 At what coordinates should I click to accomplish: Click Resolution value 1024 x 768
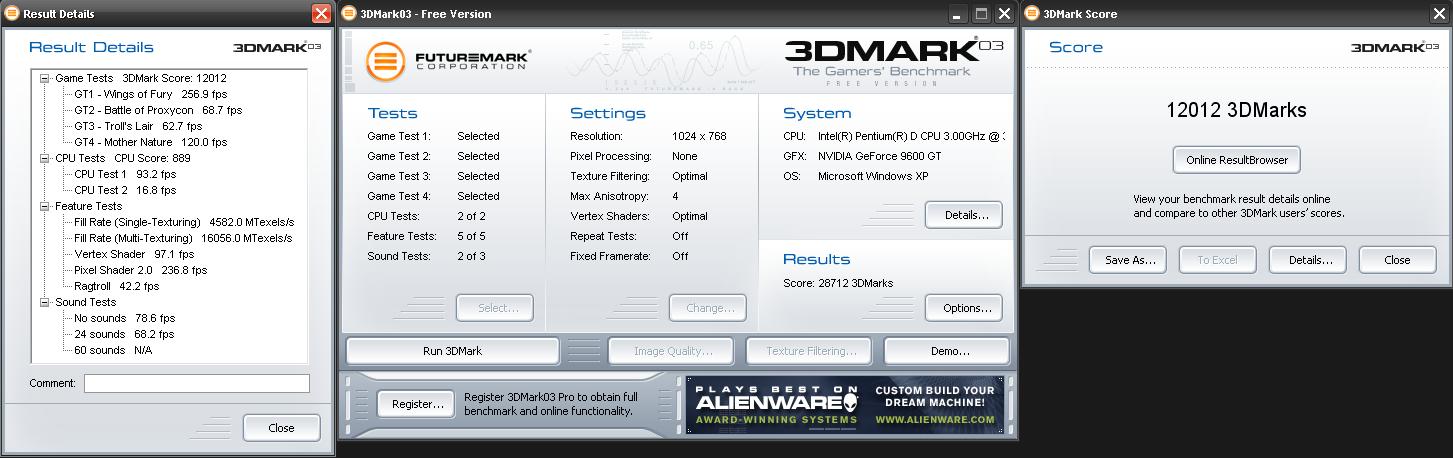click(699, 136)
